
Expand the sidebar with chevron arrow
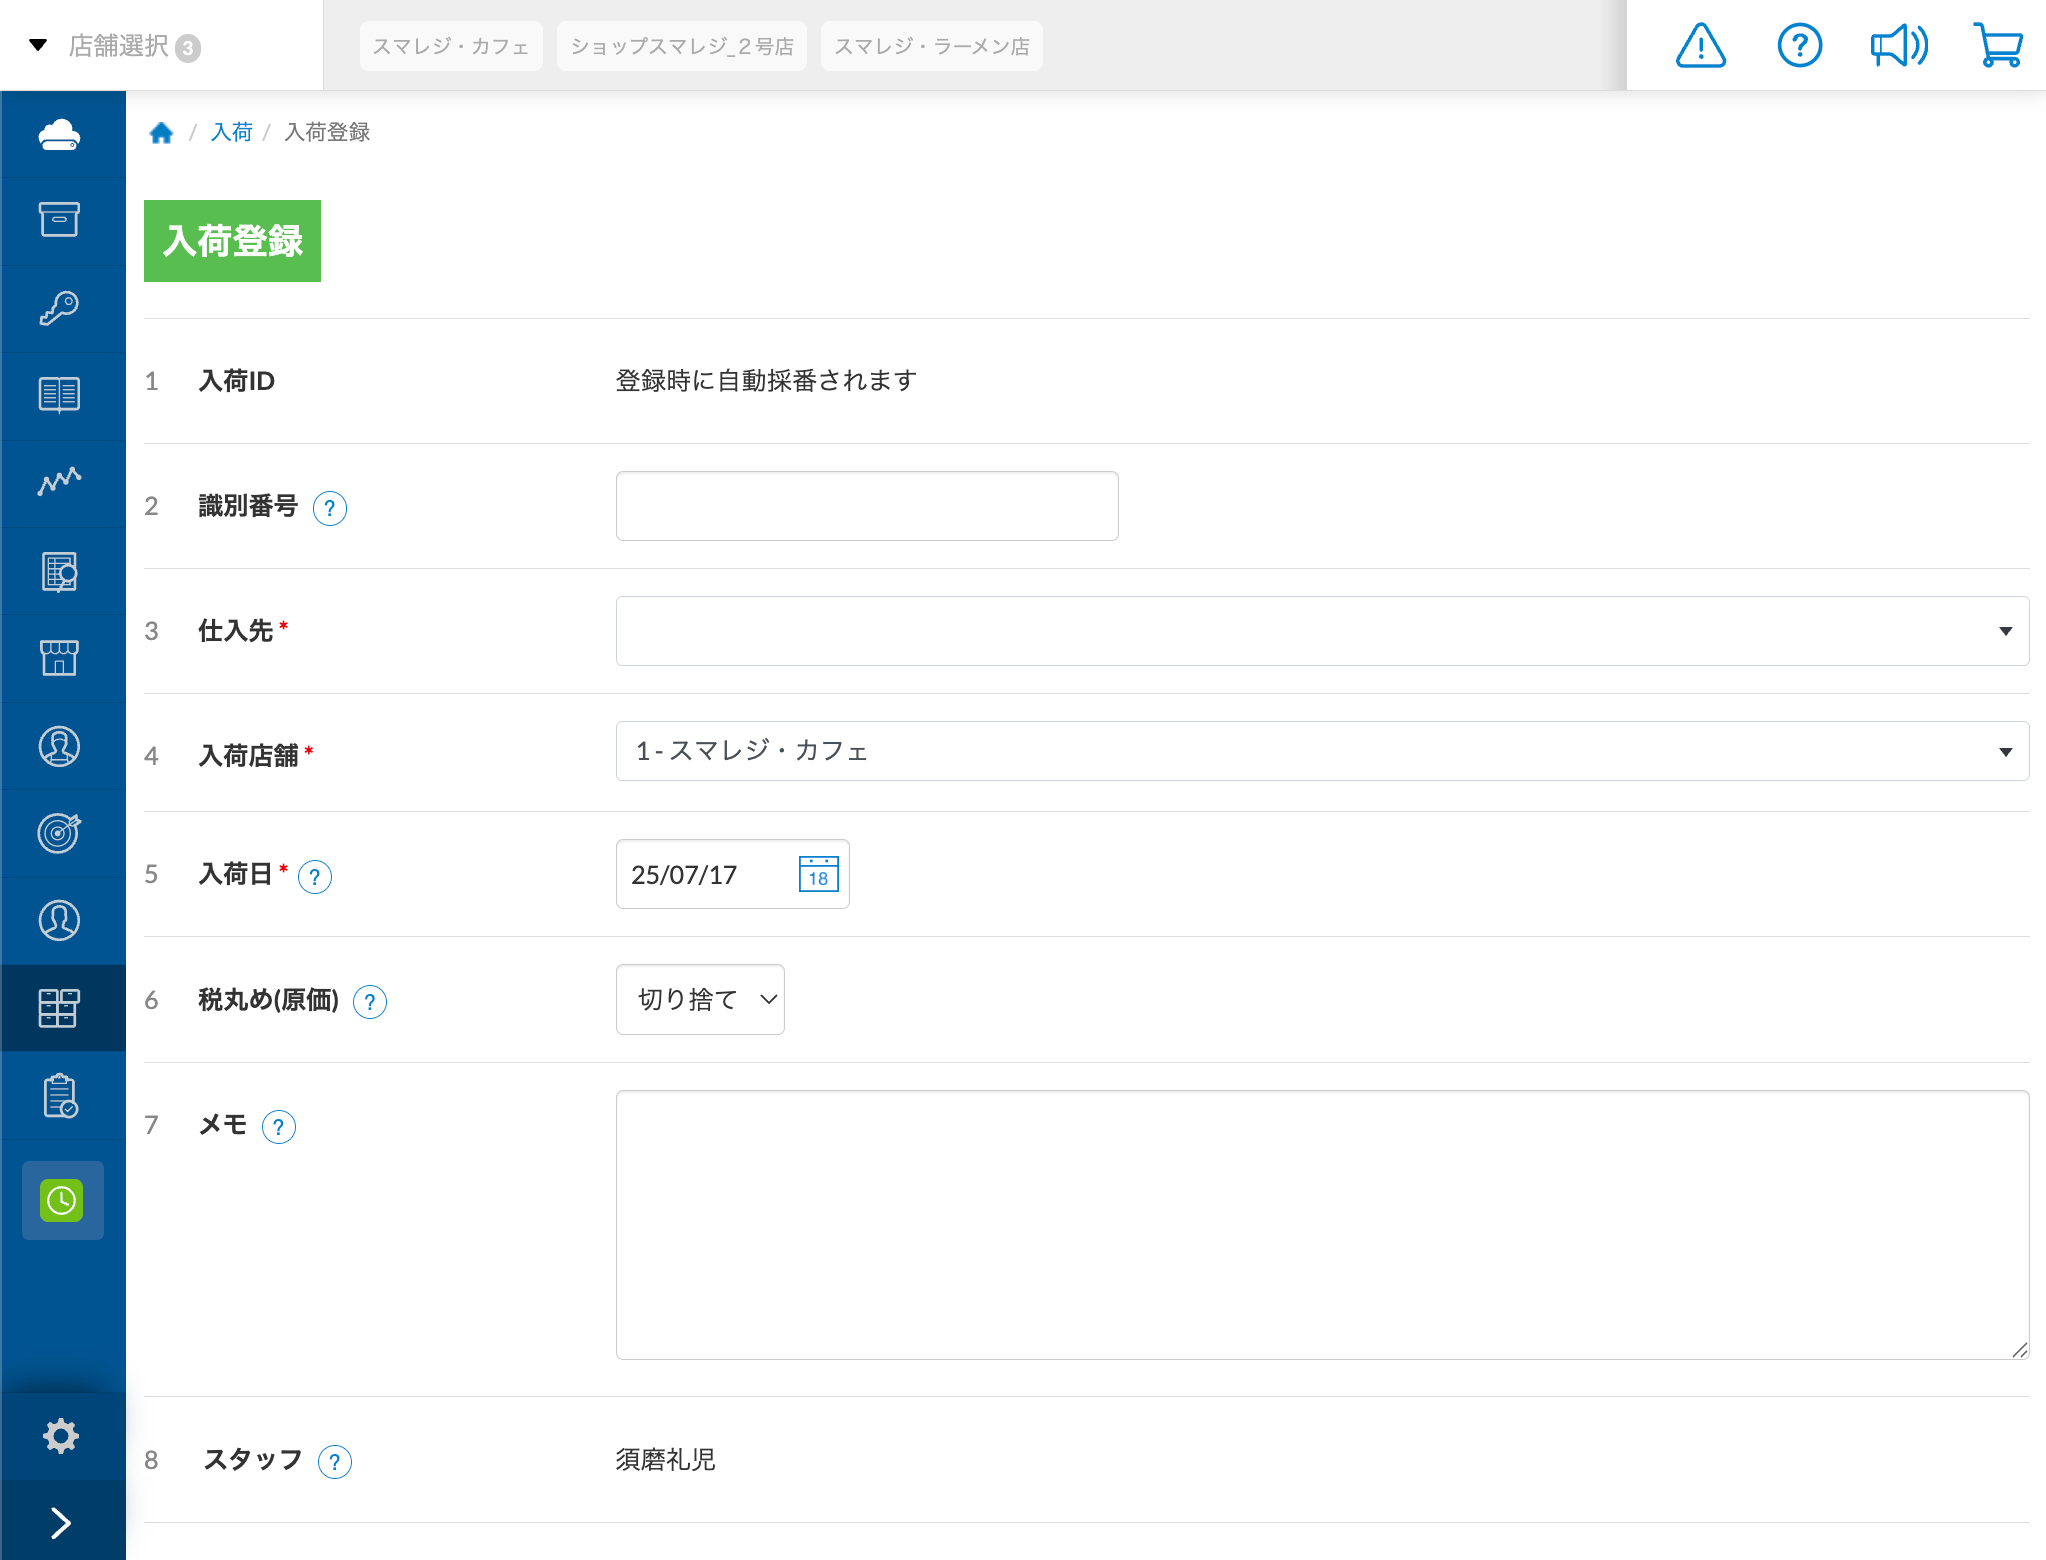pos(61,1522)
